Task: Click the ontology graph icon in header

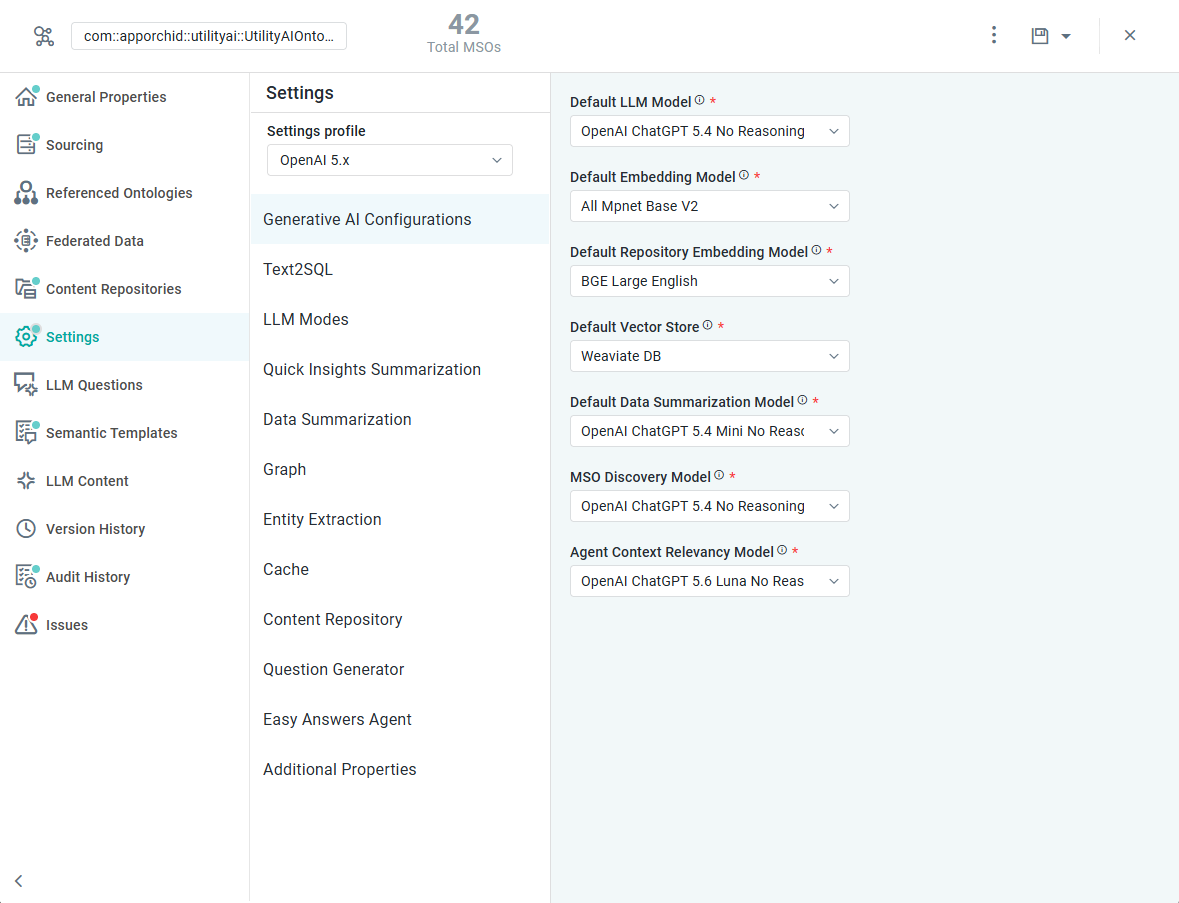Action: (44, 36)
